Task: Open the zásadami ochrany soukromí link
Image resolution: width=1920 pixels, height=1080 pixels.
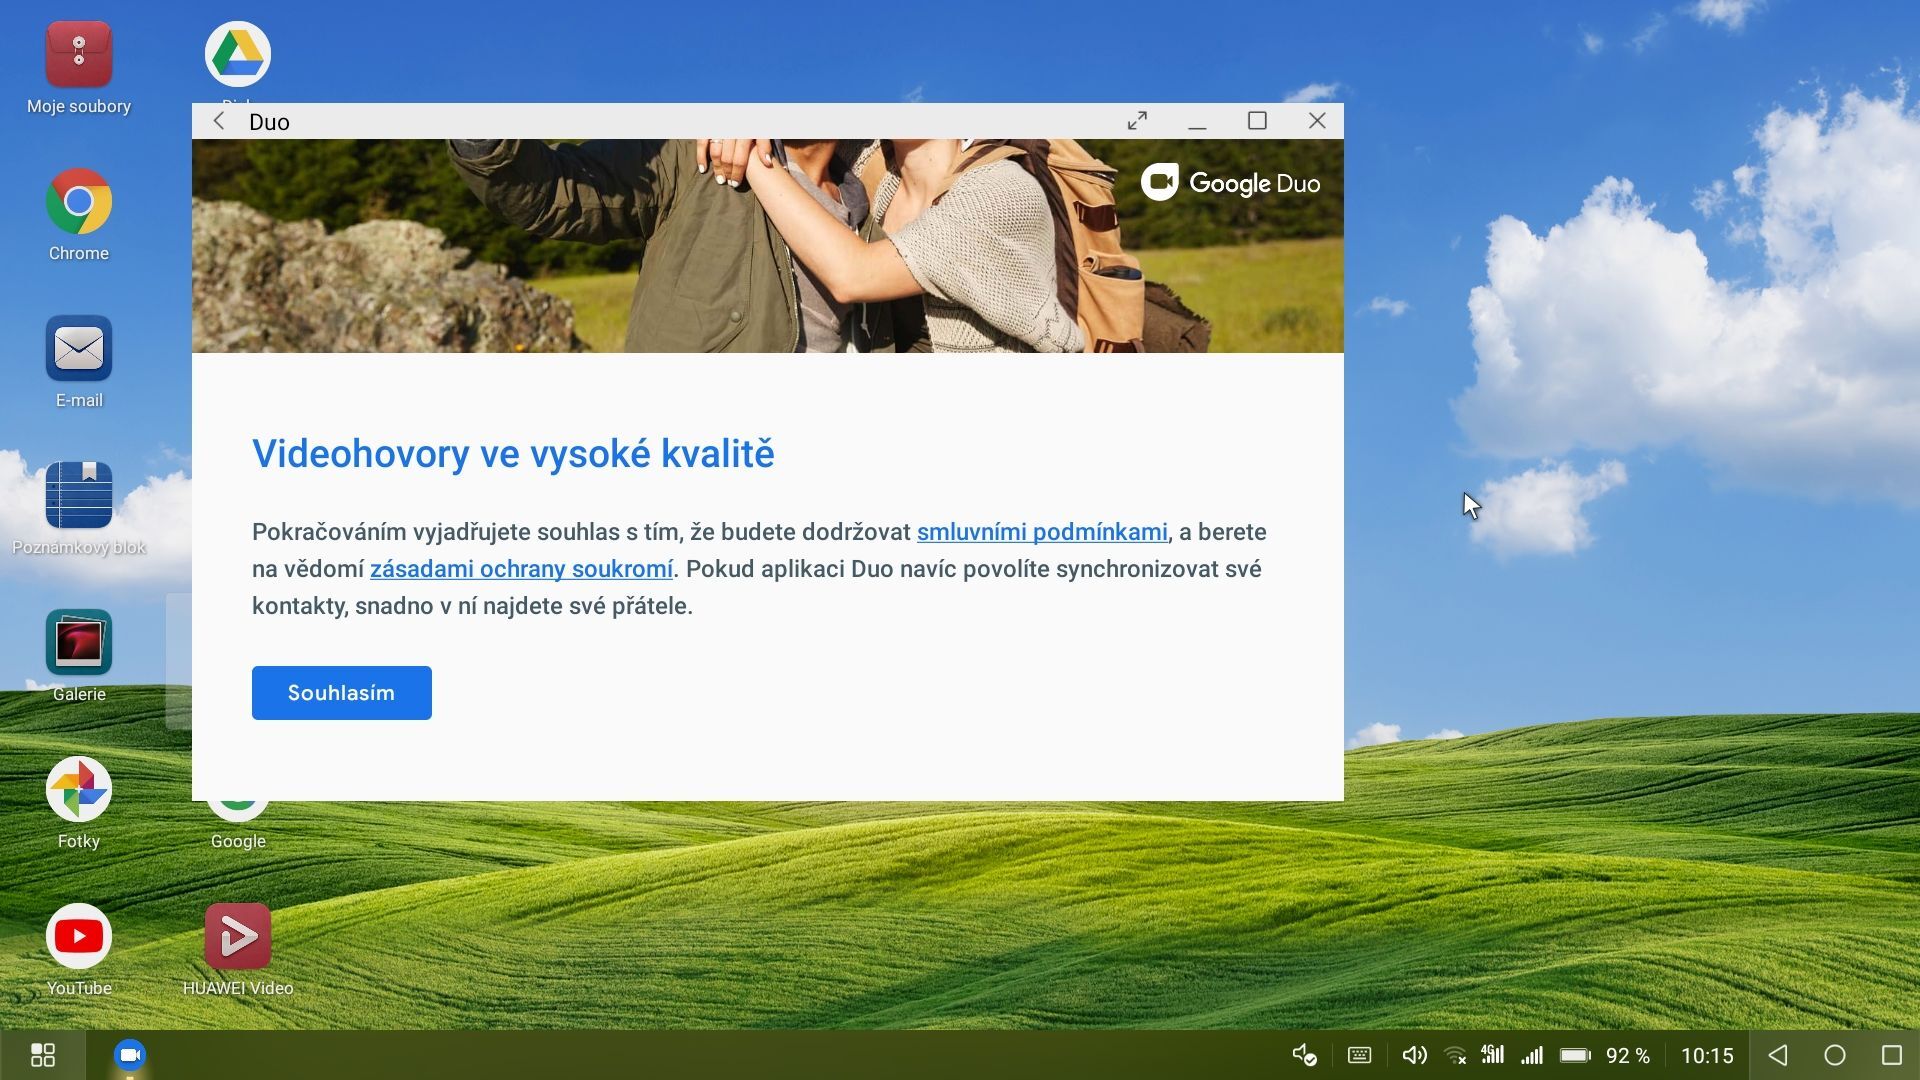Action: 521,569
